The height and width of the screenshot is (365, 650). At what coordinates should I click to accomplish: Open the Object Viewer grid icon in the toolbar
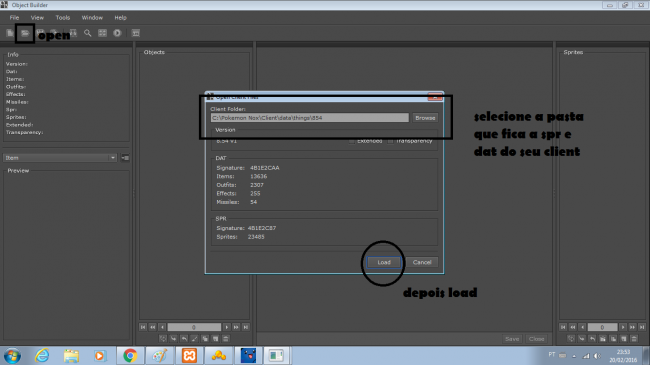pos(102,33)
